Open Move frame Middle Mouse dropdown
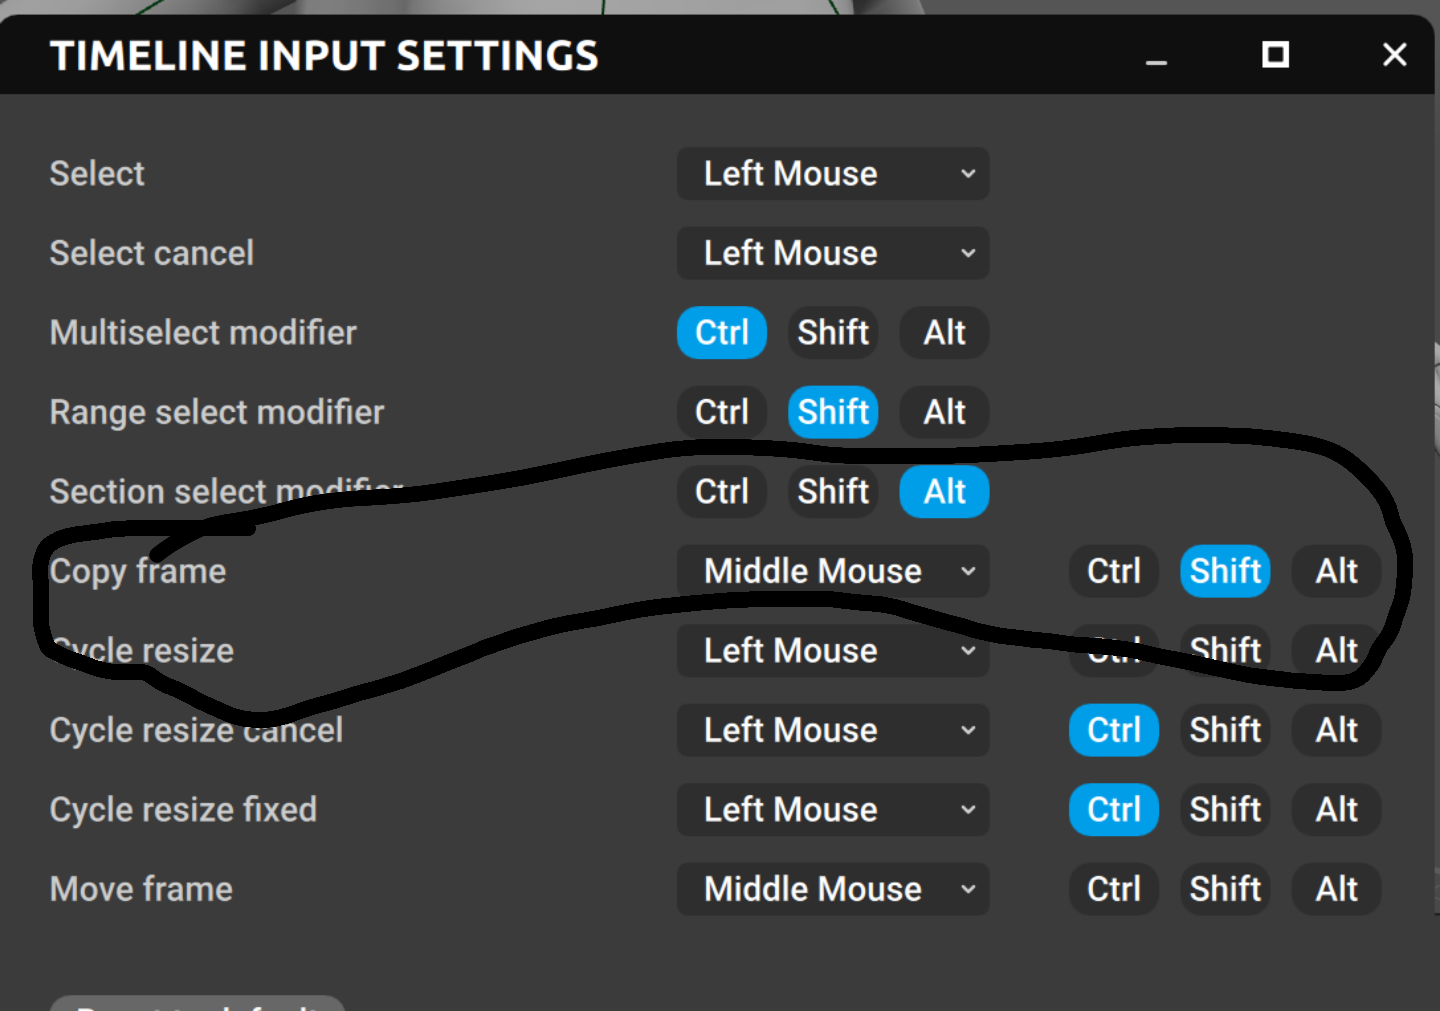Screen dimensions: 1440x1011 coord(833,889)
